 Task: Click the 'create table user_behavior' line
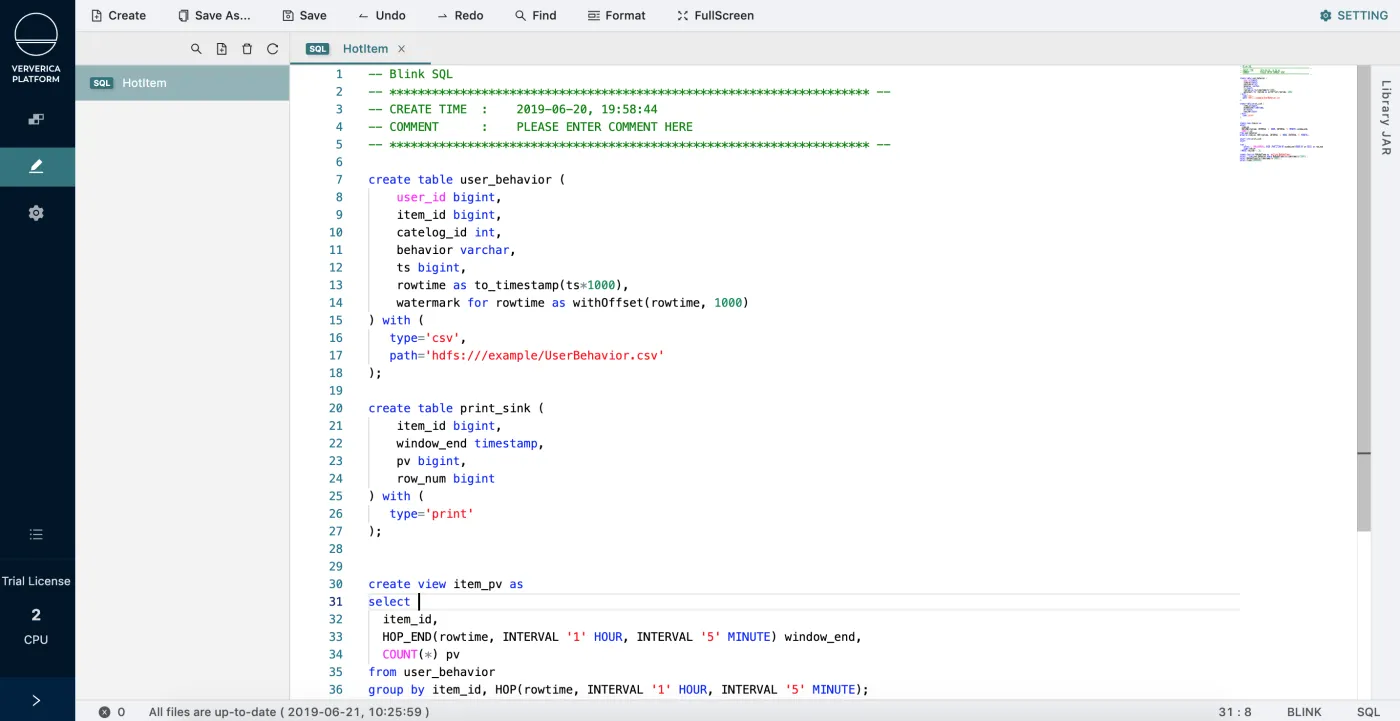tap(467, 180)
